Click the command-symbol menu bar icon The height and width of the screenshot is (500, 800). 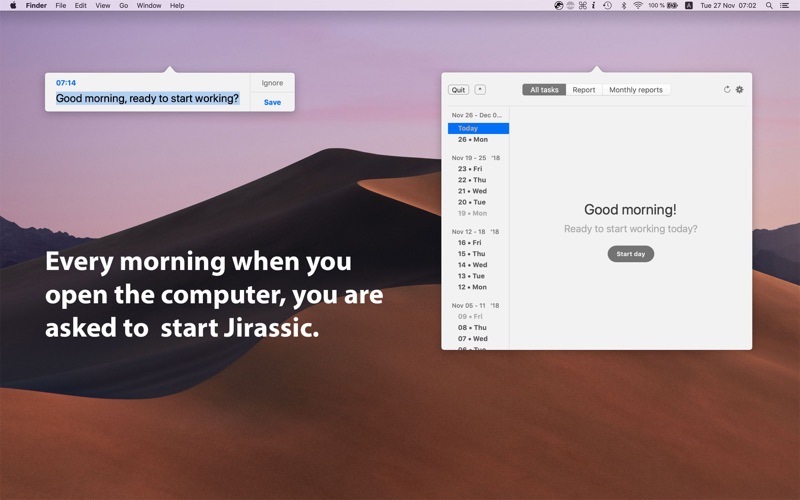(x=582, y=6)
